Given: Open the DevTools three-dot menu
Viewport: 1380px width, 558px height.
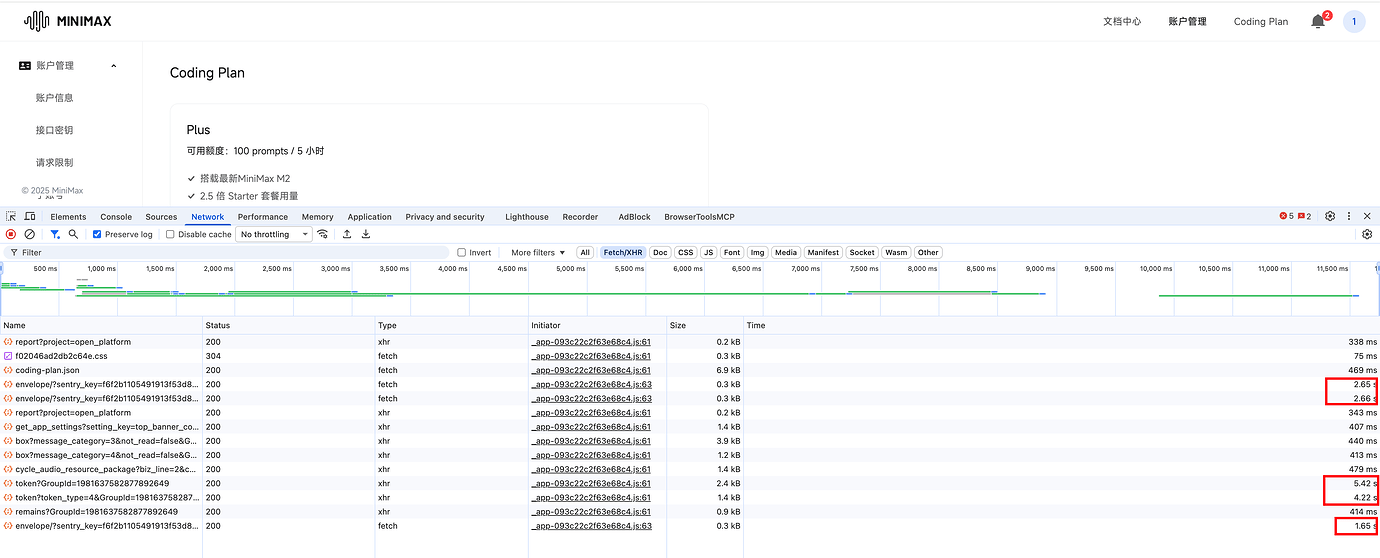Looking at the screenshot, I should click(1349, 216).
